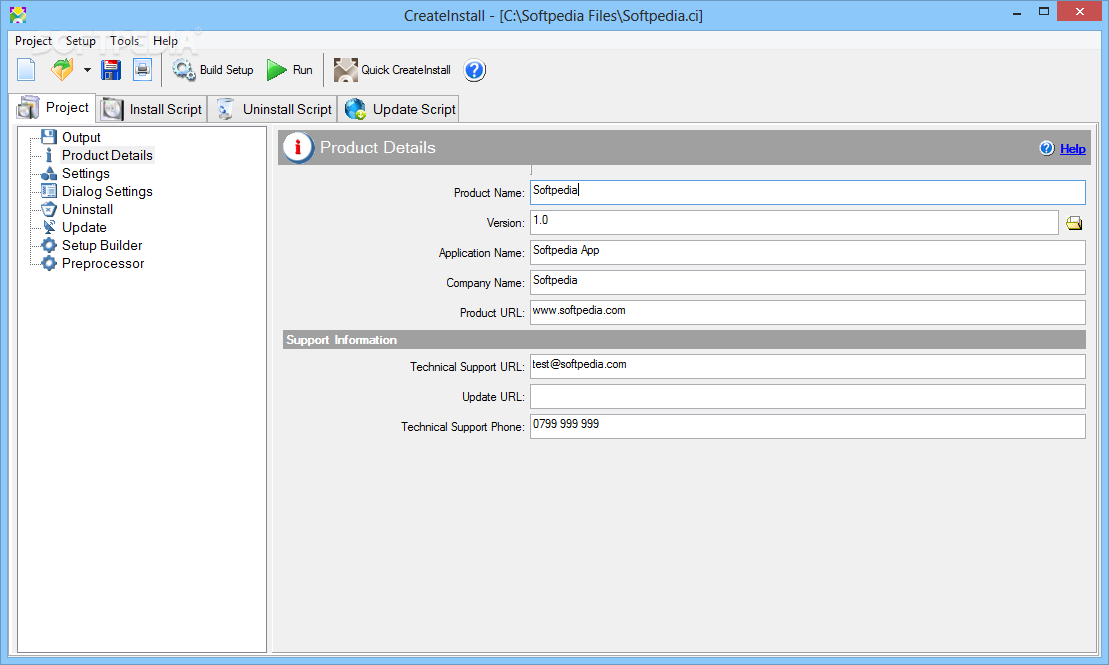This screenshot has height=665, width=1109.
Task: Focus the Company Name input field
Action: click(x=808, y=282)
